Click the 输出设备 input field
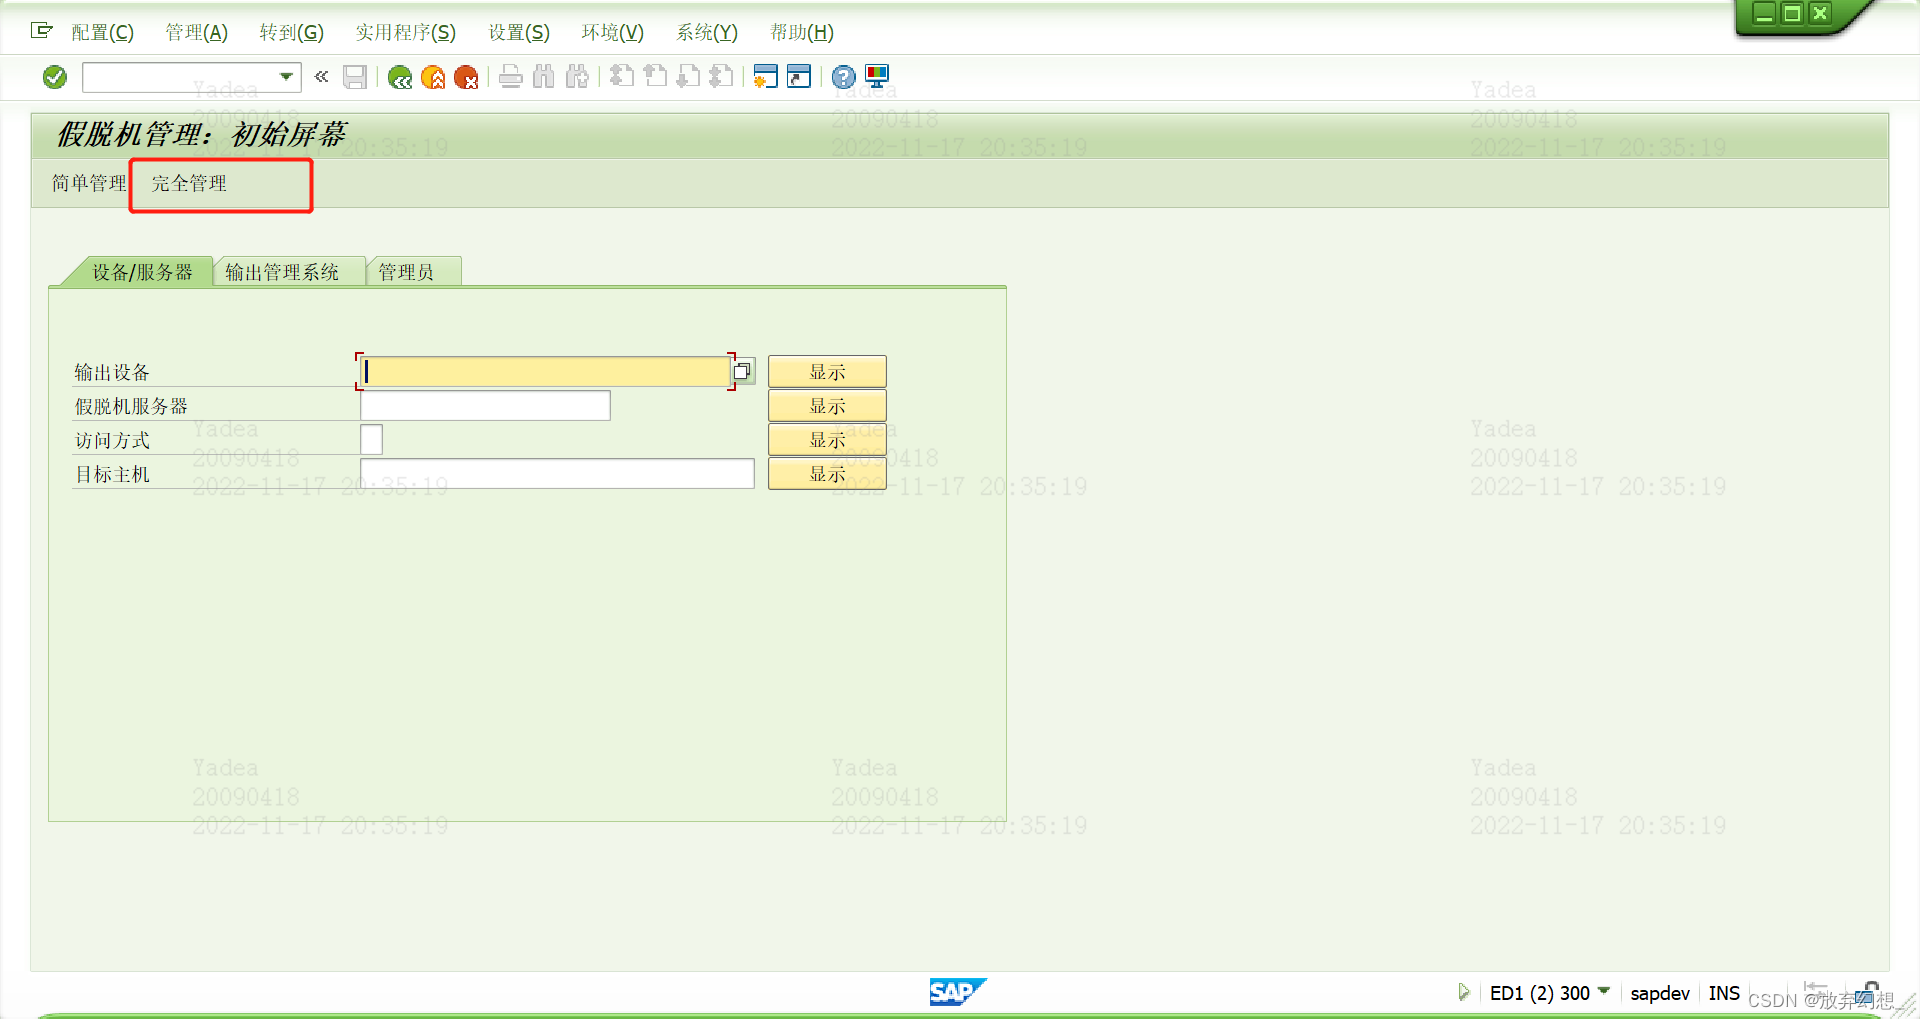This screenshot has width=1920, height=1019. [546, 372]
